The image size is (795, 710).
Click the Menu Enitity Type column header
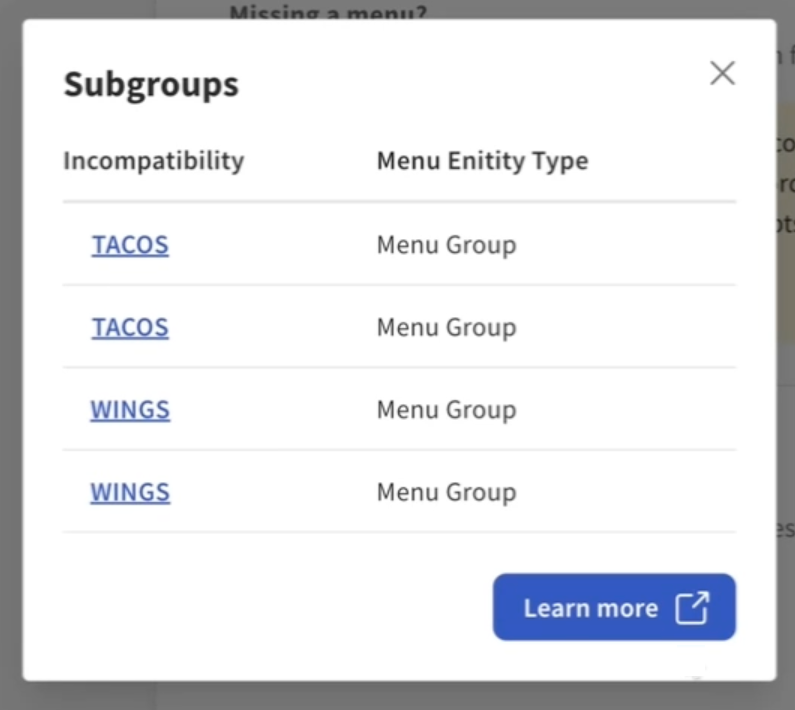[x=482, y=161]
